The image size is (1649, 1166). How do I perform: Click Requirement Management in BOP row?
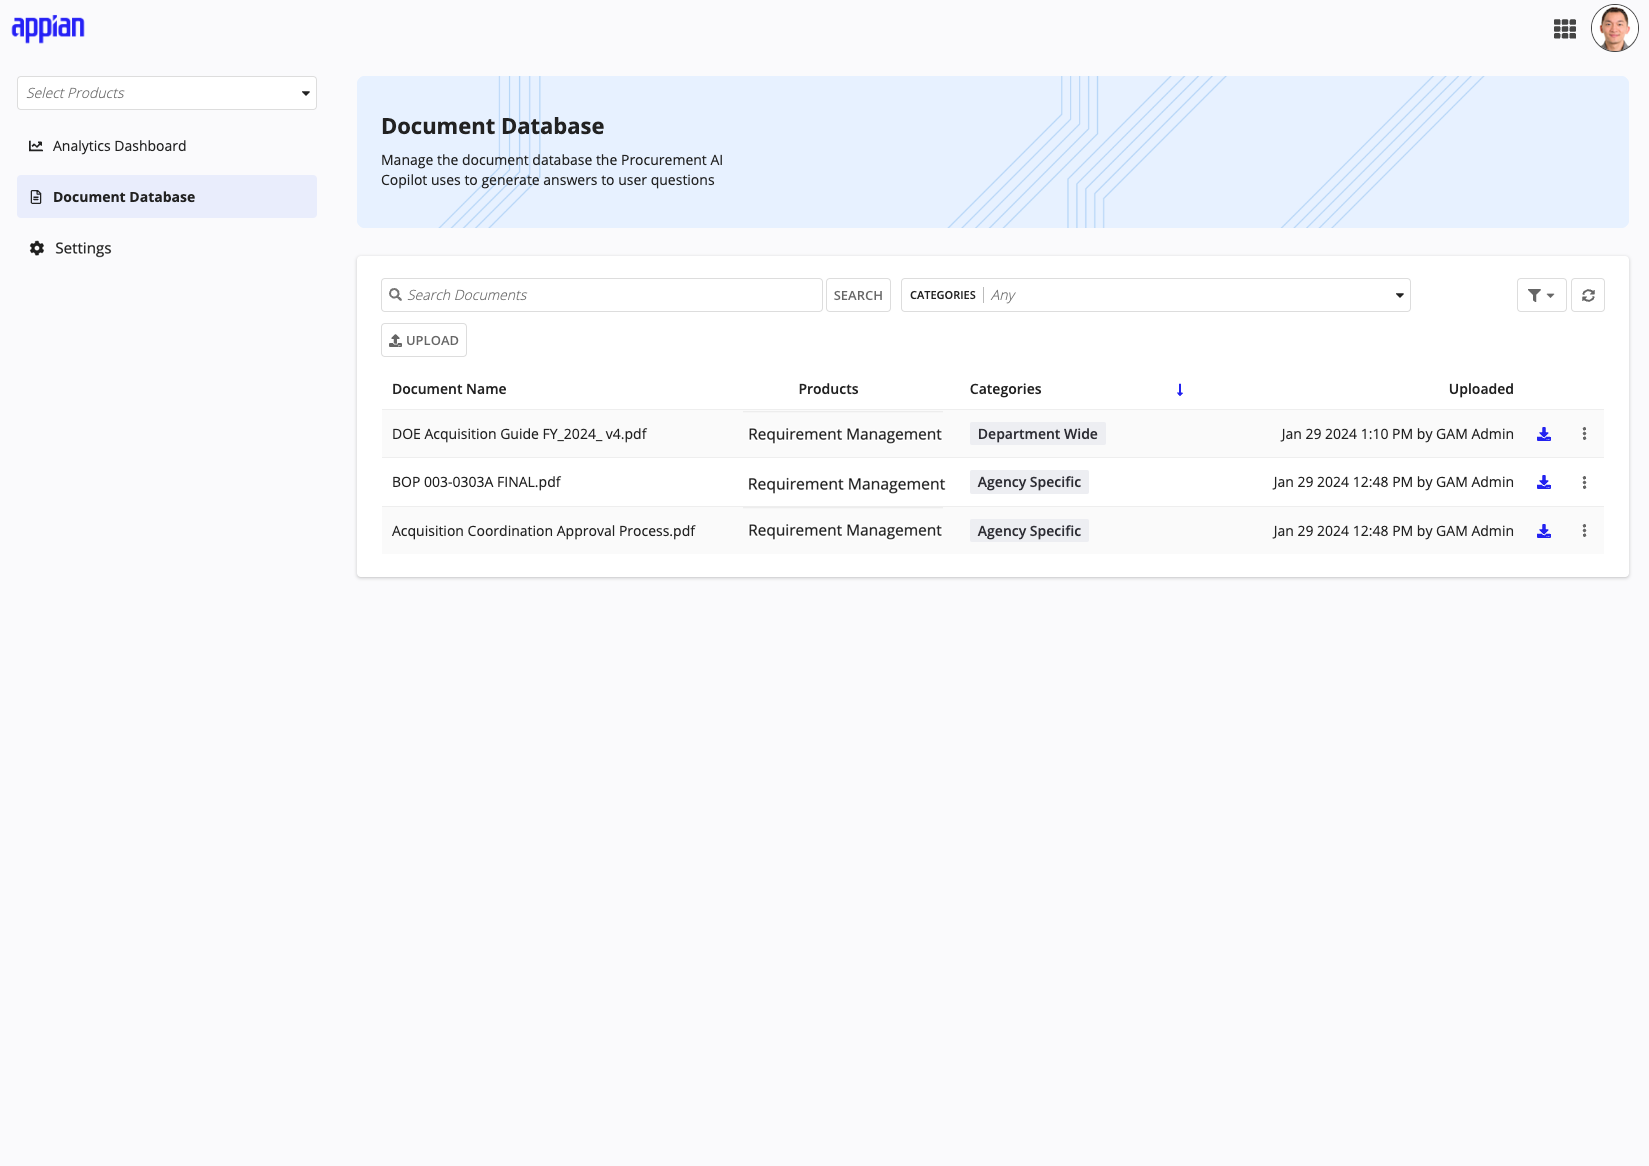(x=846, y=484)
